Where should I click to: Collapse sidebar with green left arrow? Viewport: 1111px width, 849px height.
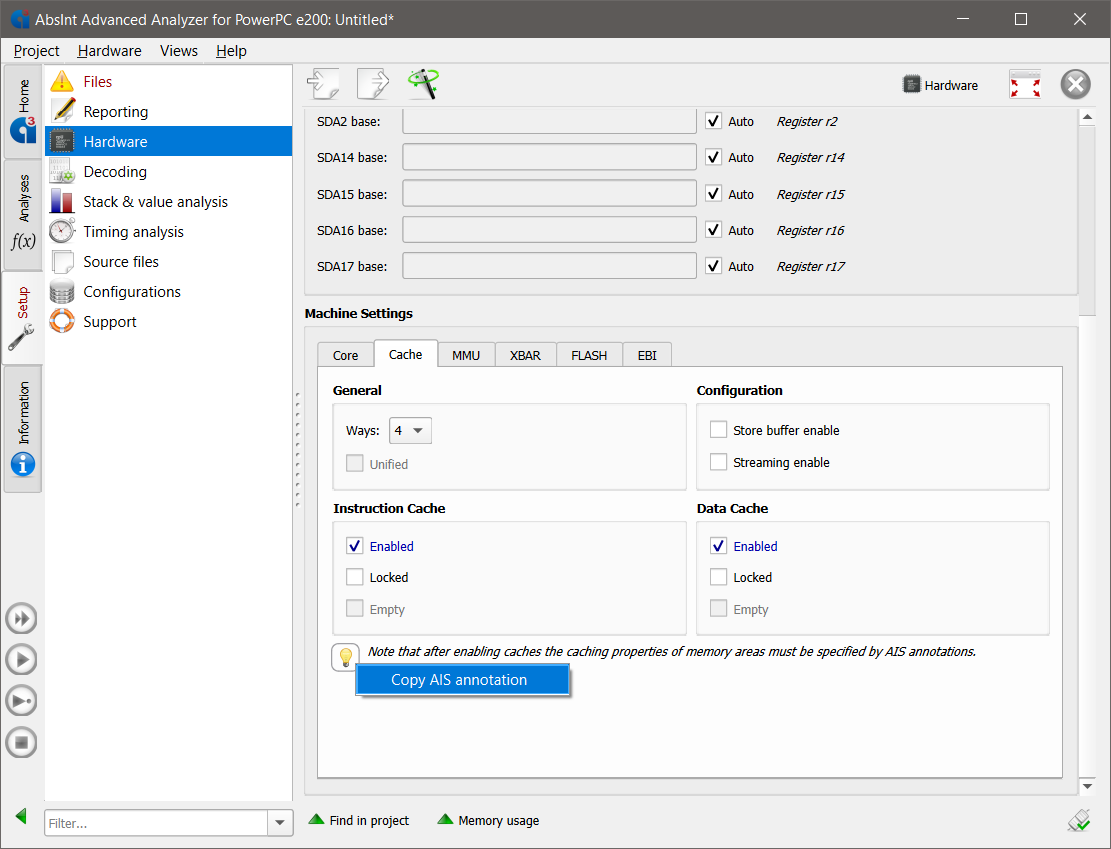coord(21,816)
